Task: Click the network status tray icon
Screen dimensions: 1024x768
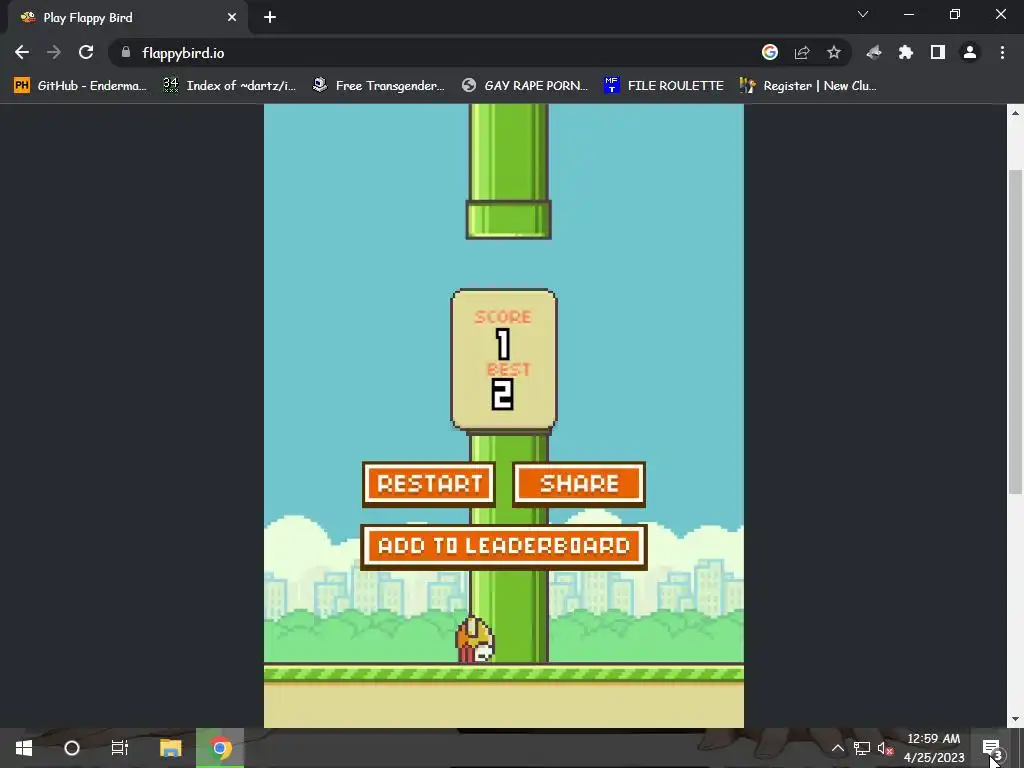Action: (861, 748)
